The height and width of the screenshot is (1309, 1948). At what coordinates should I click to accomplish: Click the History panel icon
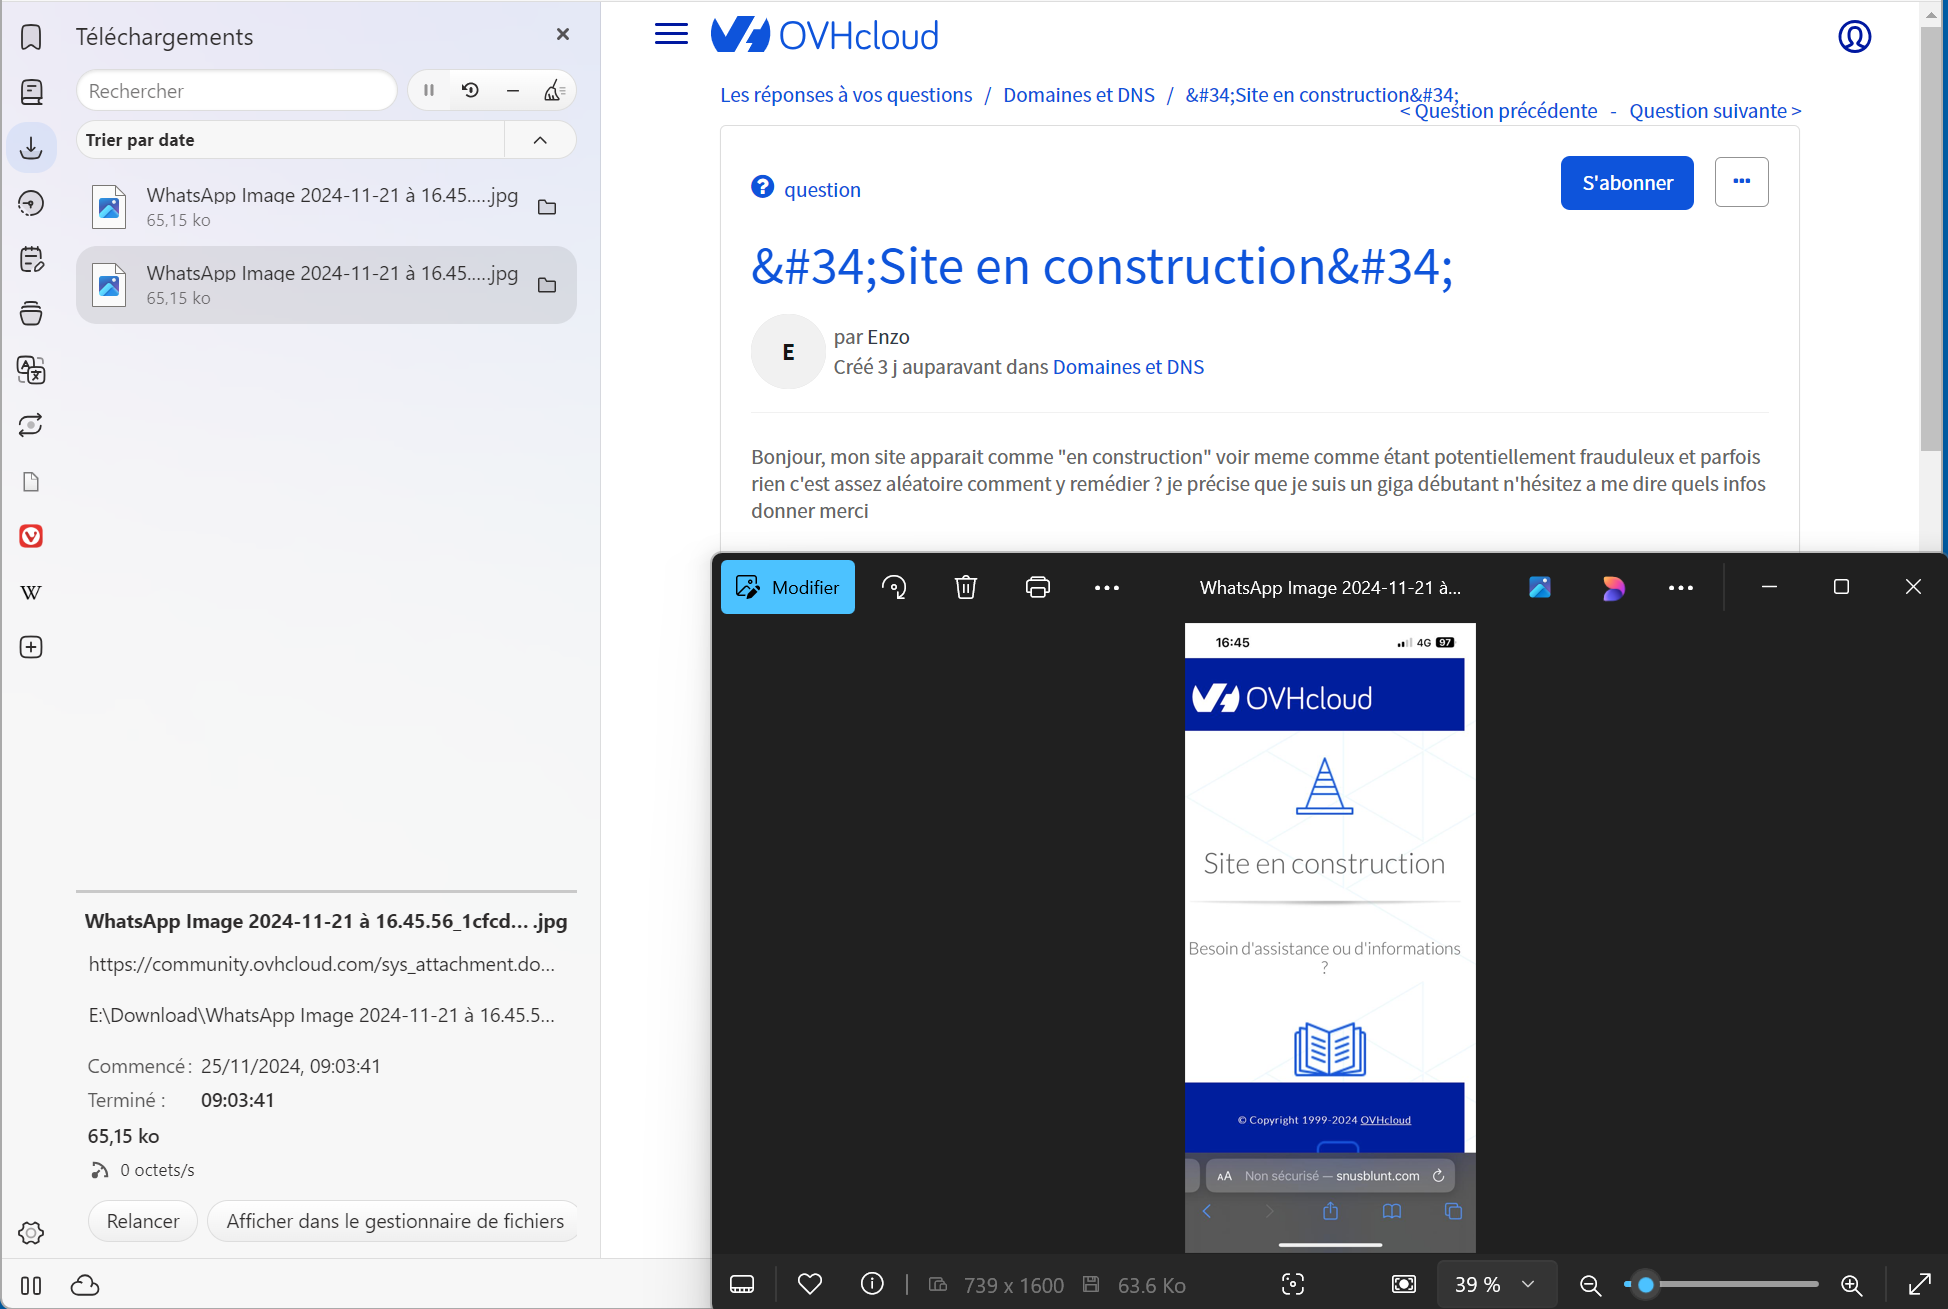[x=31, y=204]
